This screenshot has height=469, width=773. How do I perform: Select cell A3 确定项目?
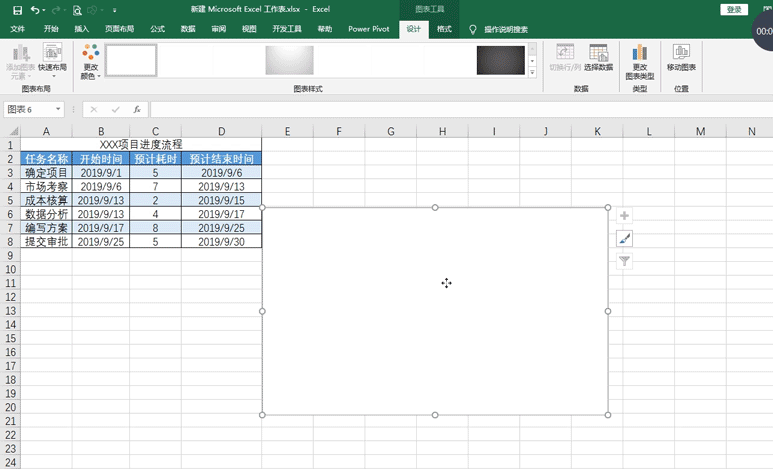tap(46, 172)
